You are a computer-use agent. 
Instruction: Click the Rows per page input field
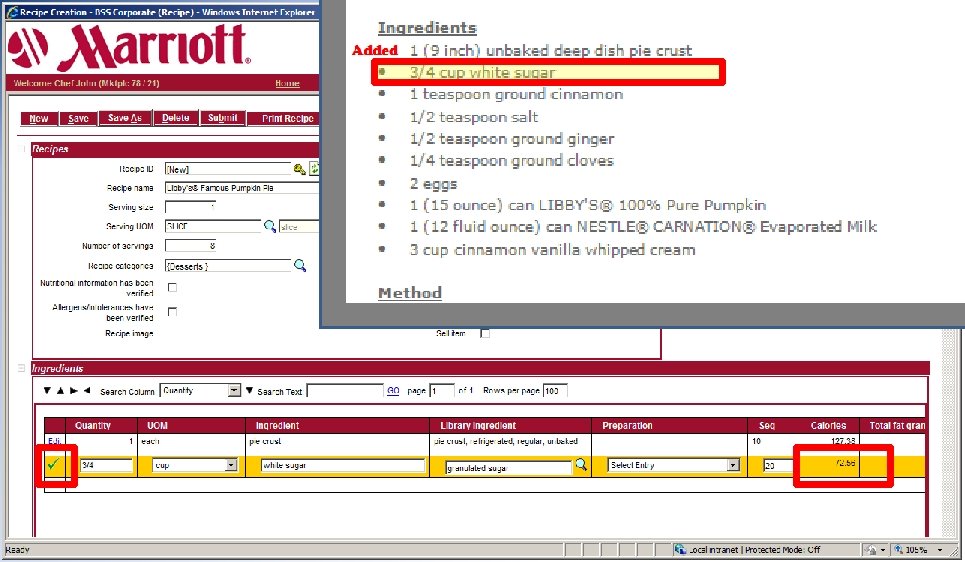(x=555, y=391)
